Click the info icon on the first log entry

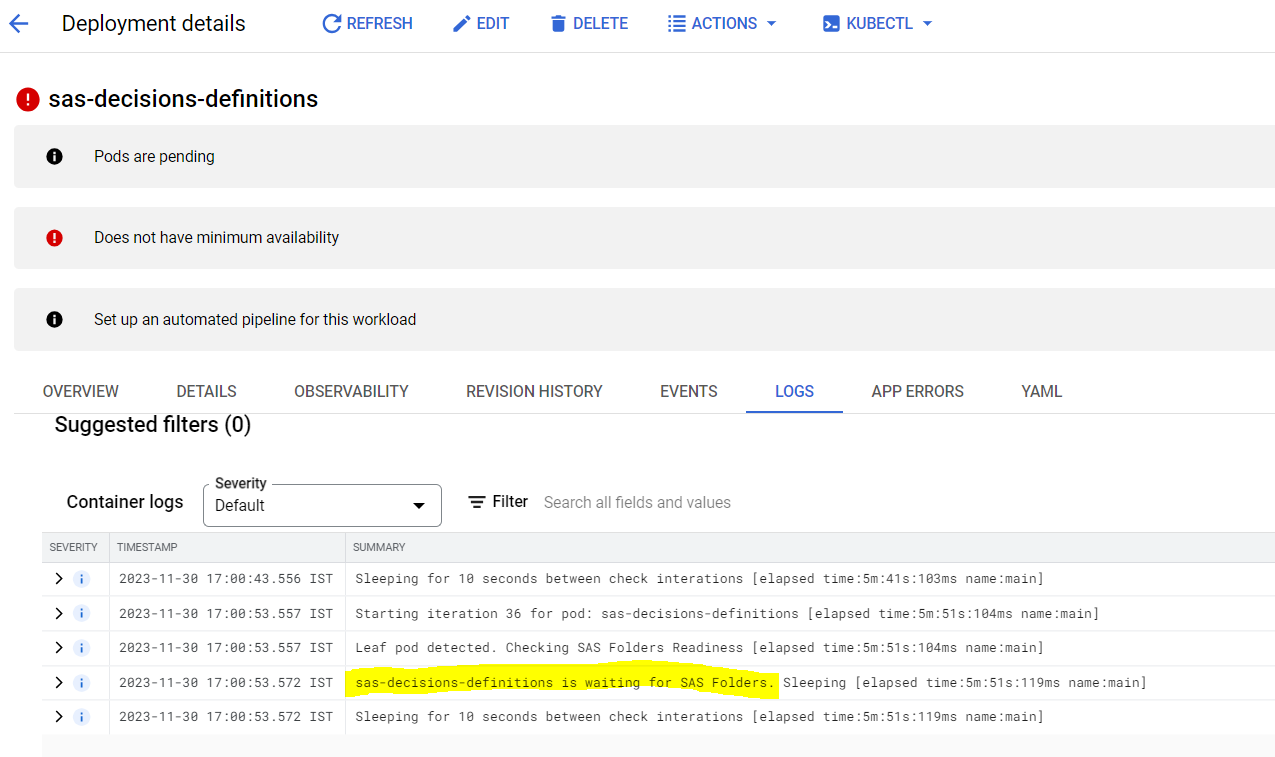81,578
